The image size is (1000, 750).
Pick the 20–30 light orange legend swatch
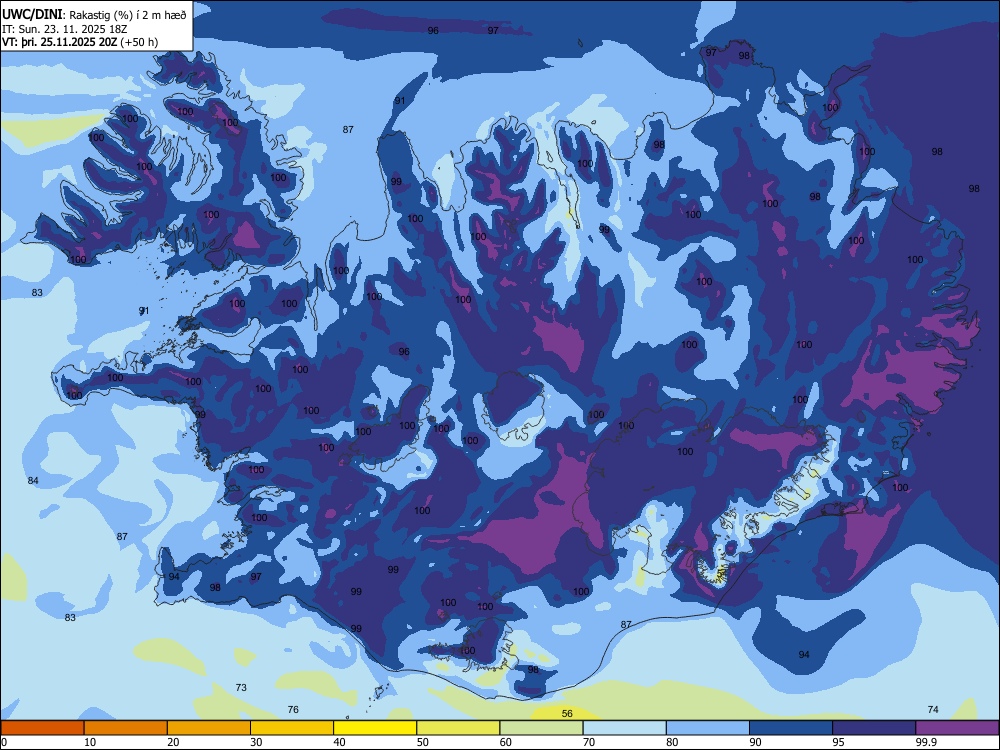[x=209, y=728]
